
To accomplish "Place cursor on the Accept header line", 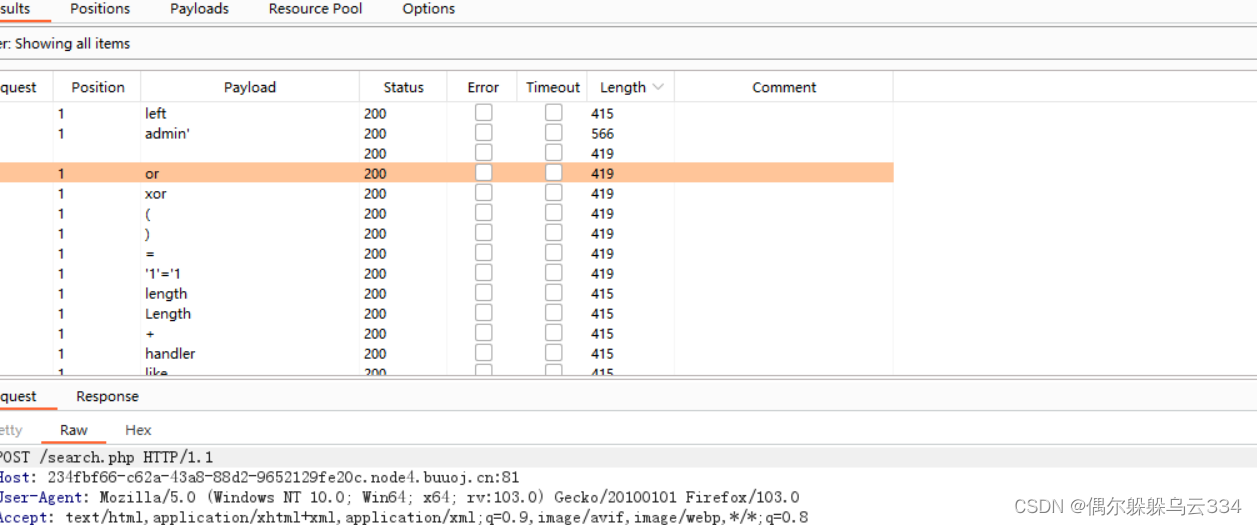I will tap(404, 517).
